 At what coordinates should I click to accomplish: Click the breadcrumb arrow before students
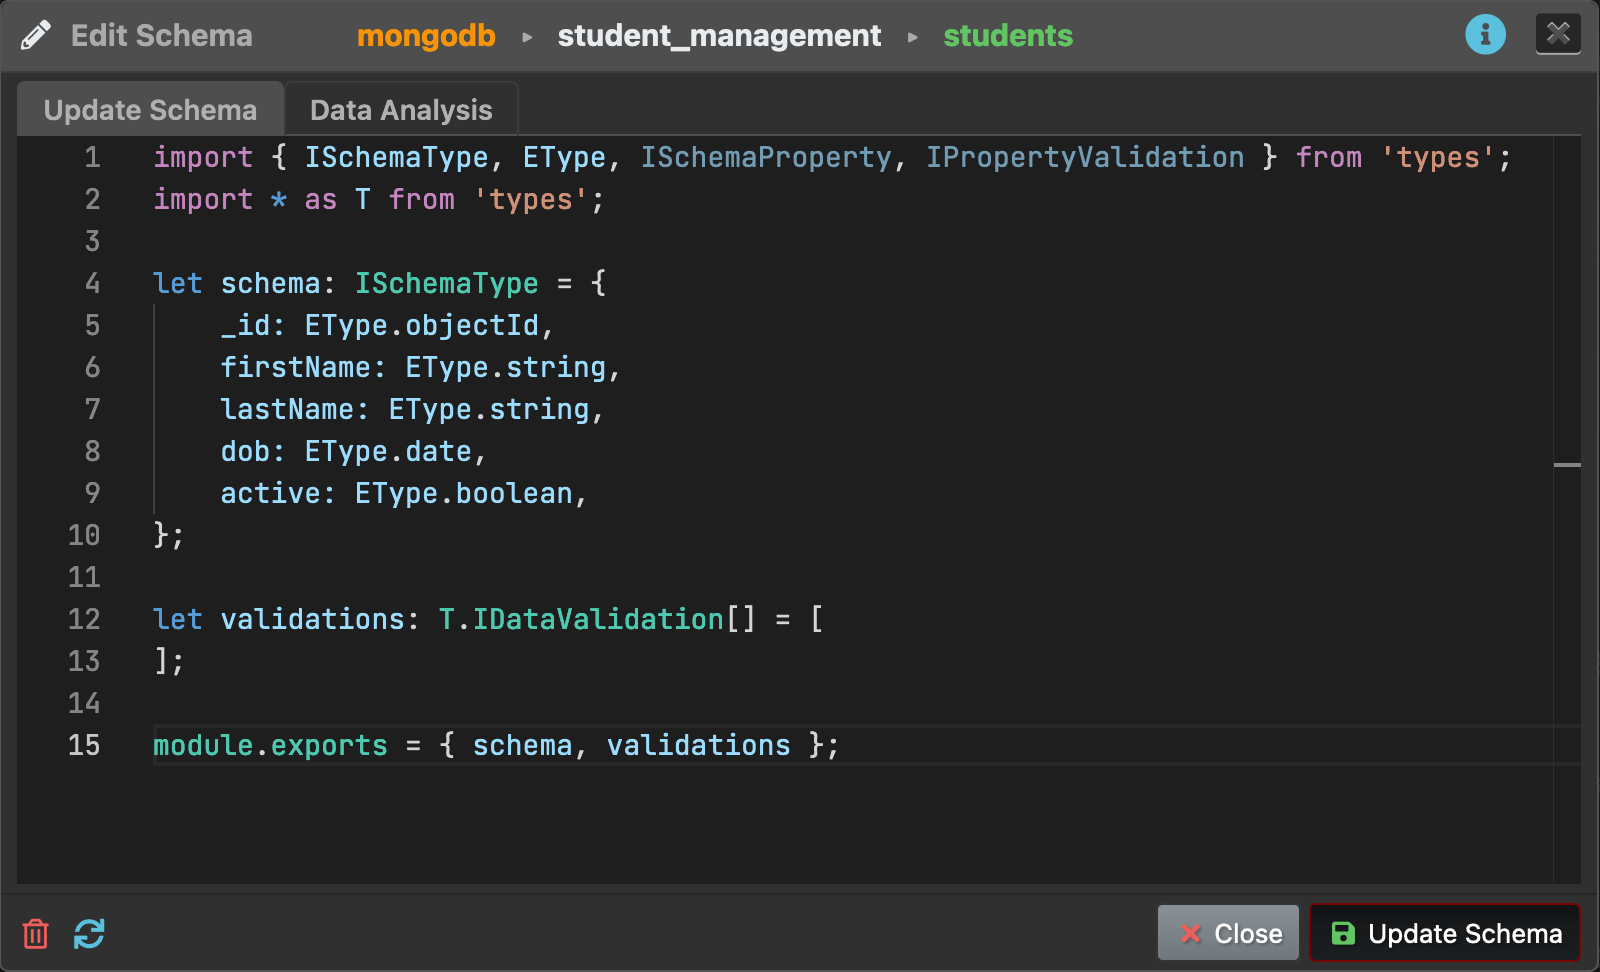point(912,37)
